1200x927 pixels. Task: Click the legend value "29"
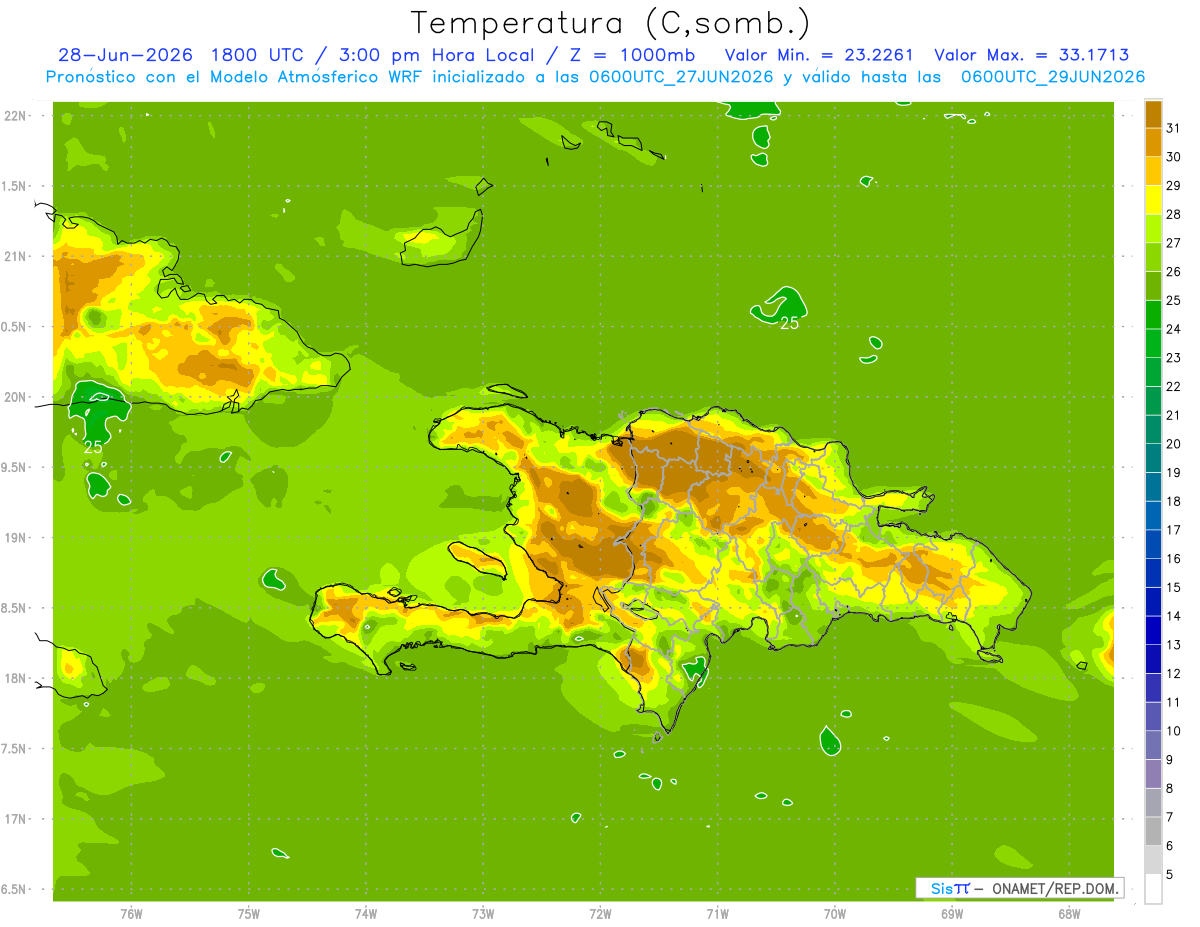click(1174, 186)
